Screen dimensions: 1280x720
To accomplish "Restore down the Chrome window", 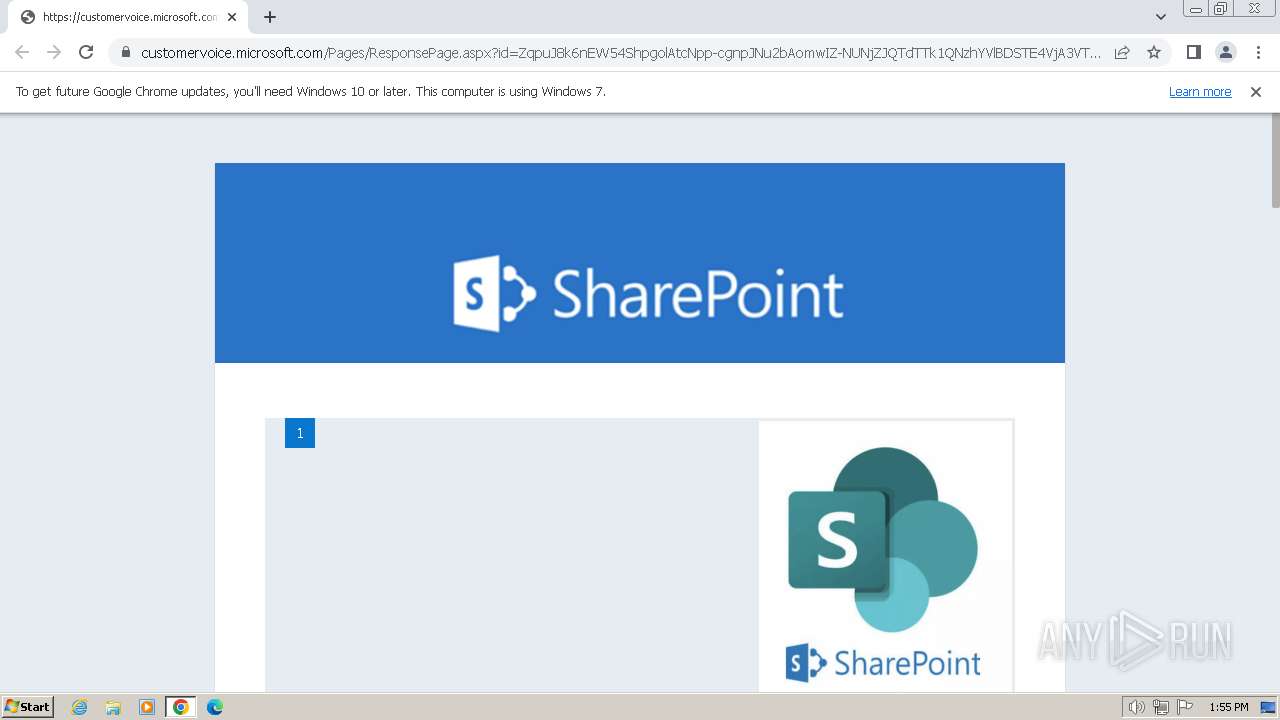I will coord(1221,9).
